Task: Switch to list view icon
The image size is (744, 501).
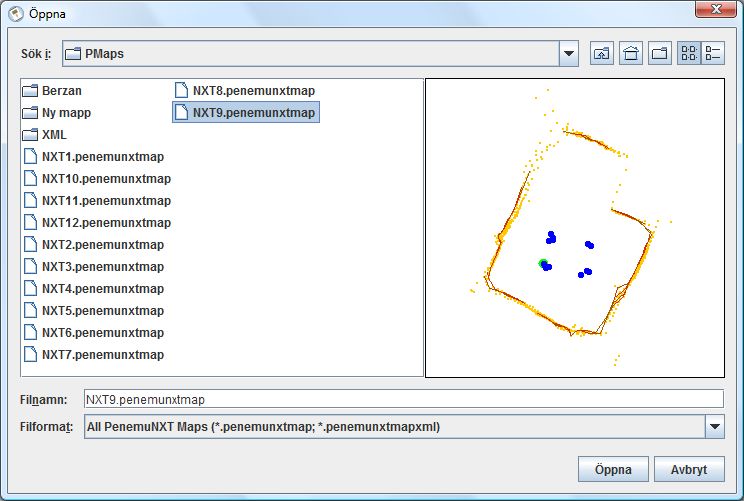Action: click(689, 53)
